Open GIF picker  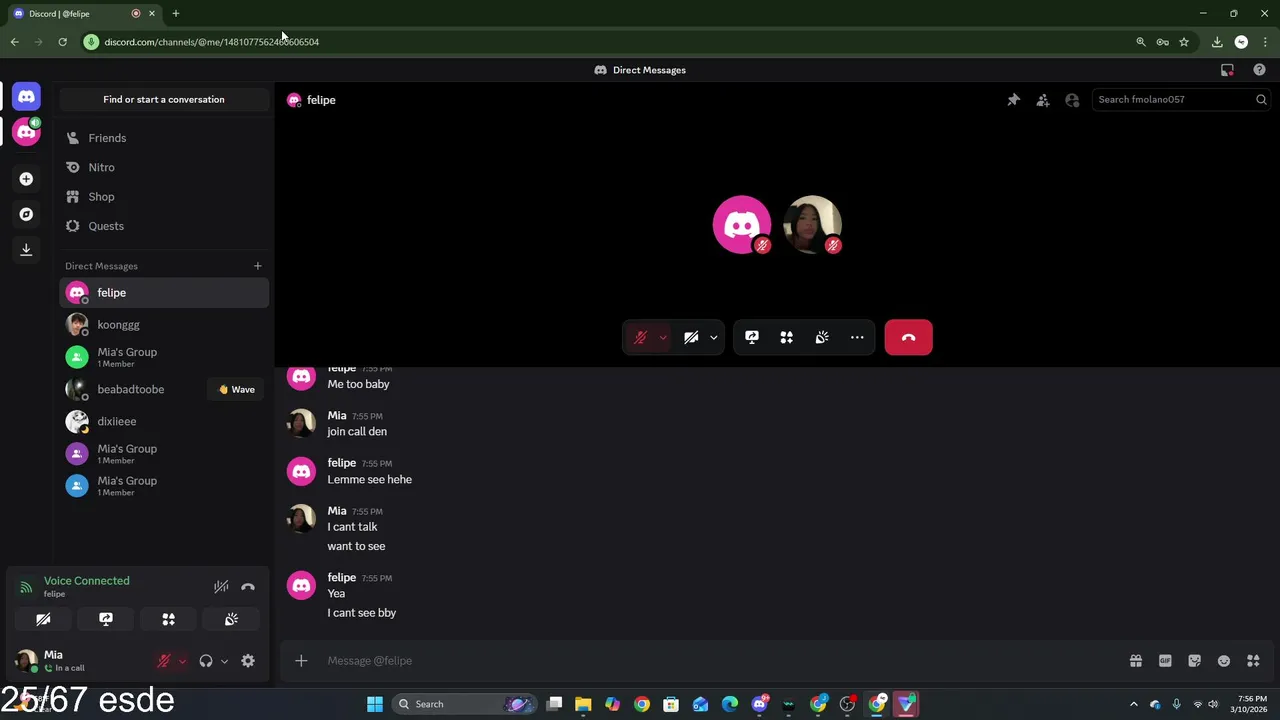pos(1165,661)
